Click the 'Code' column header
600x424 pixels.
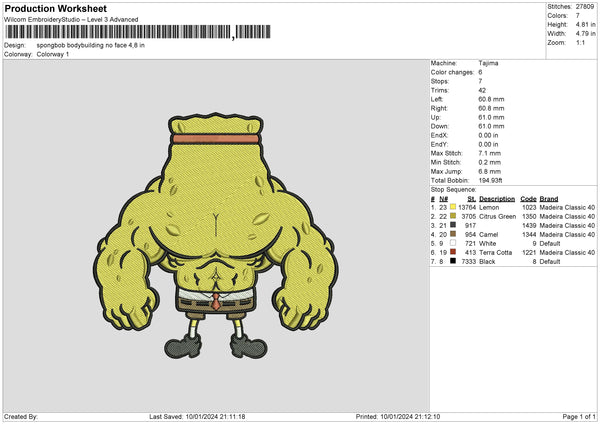528,199
